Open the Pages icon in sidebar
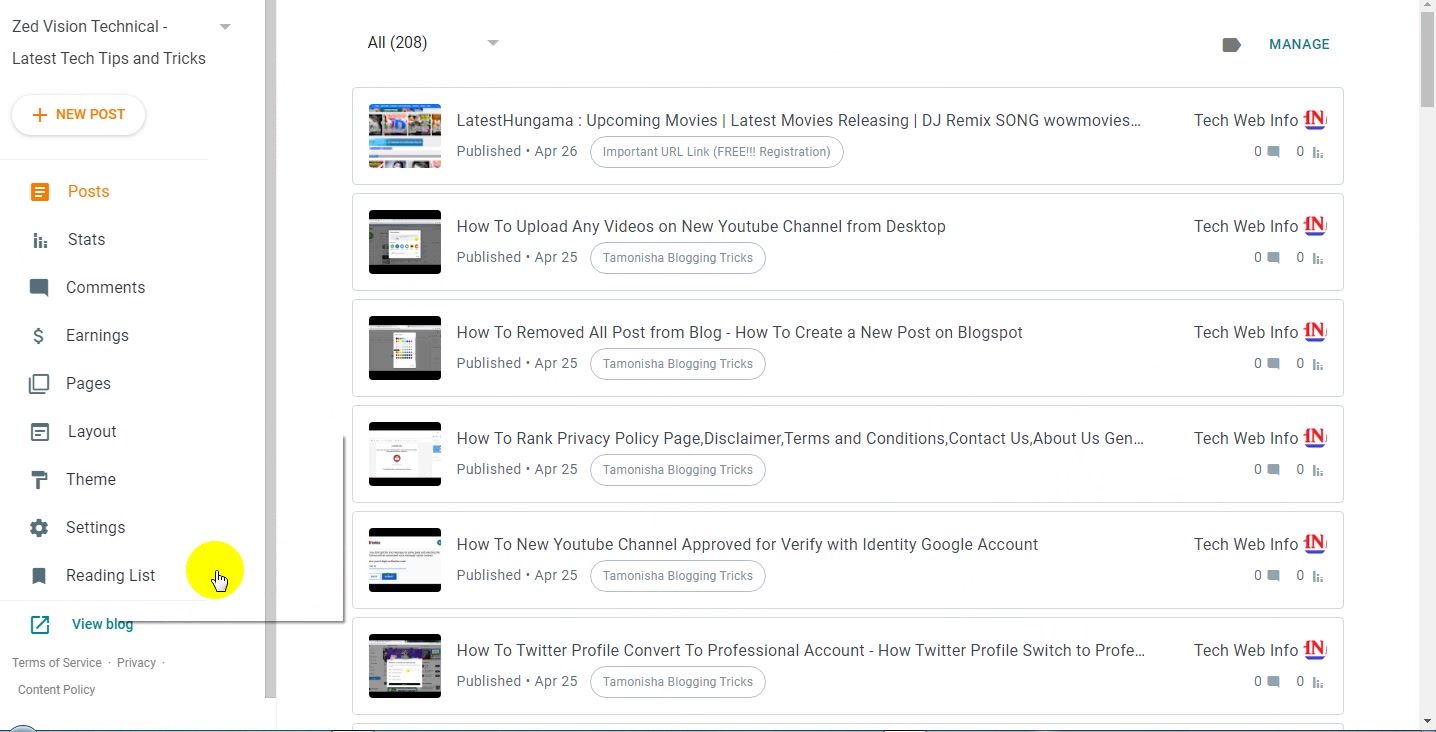Viewport: 1436px width, 732px height. coord(39,384)
